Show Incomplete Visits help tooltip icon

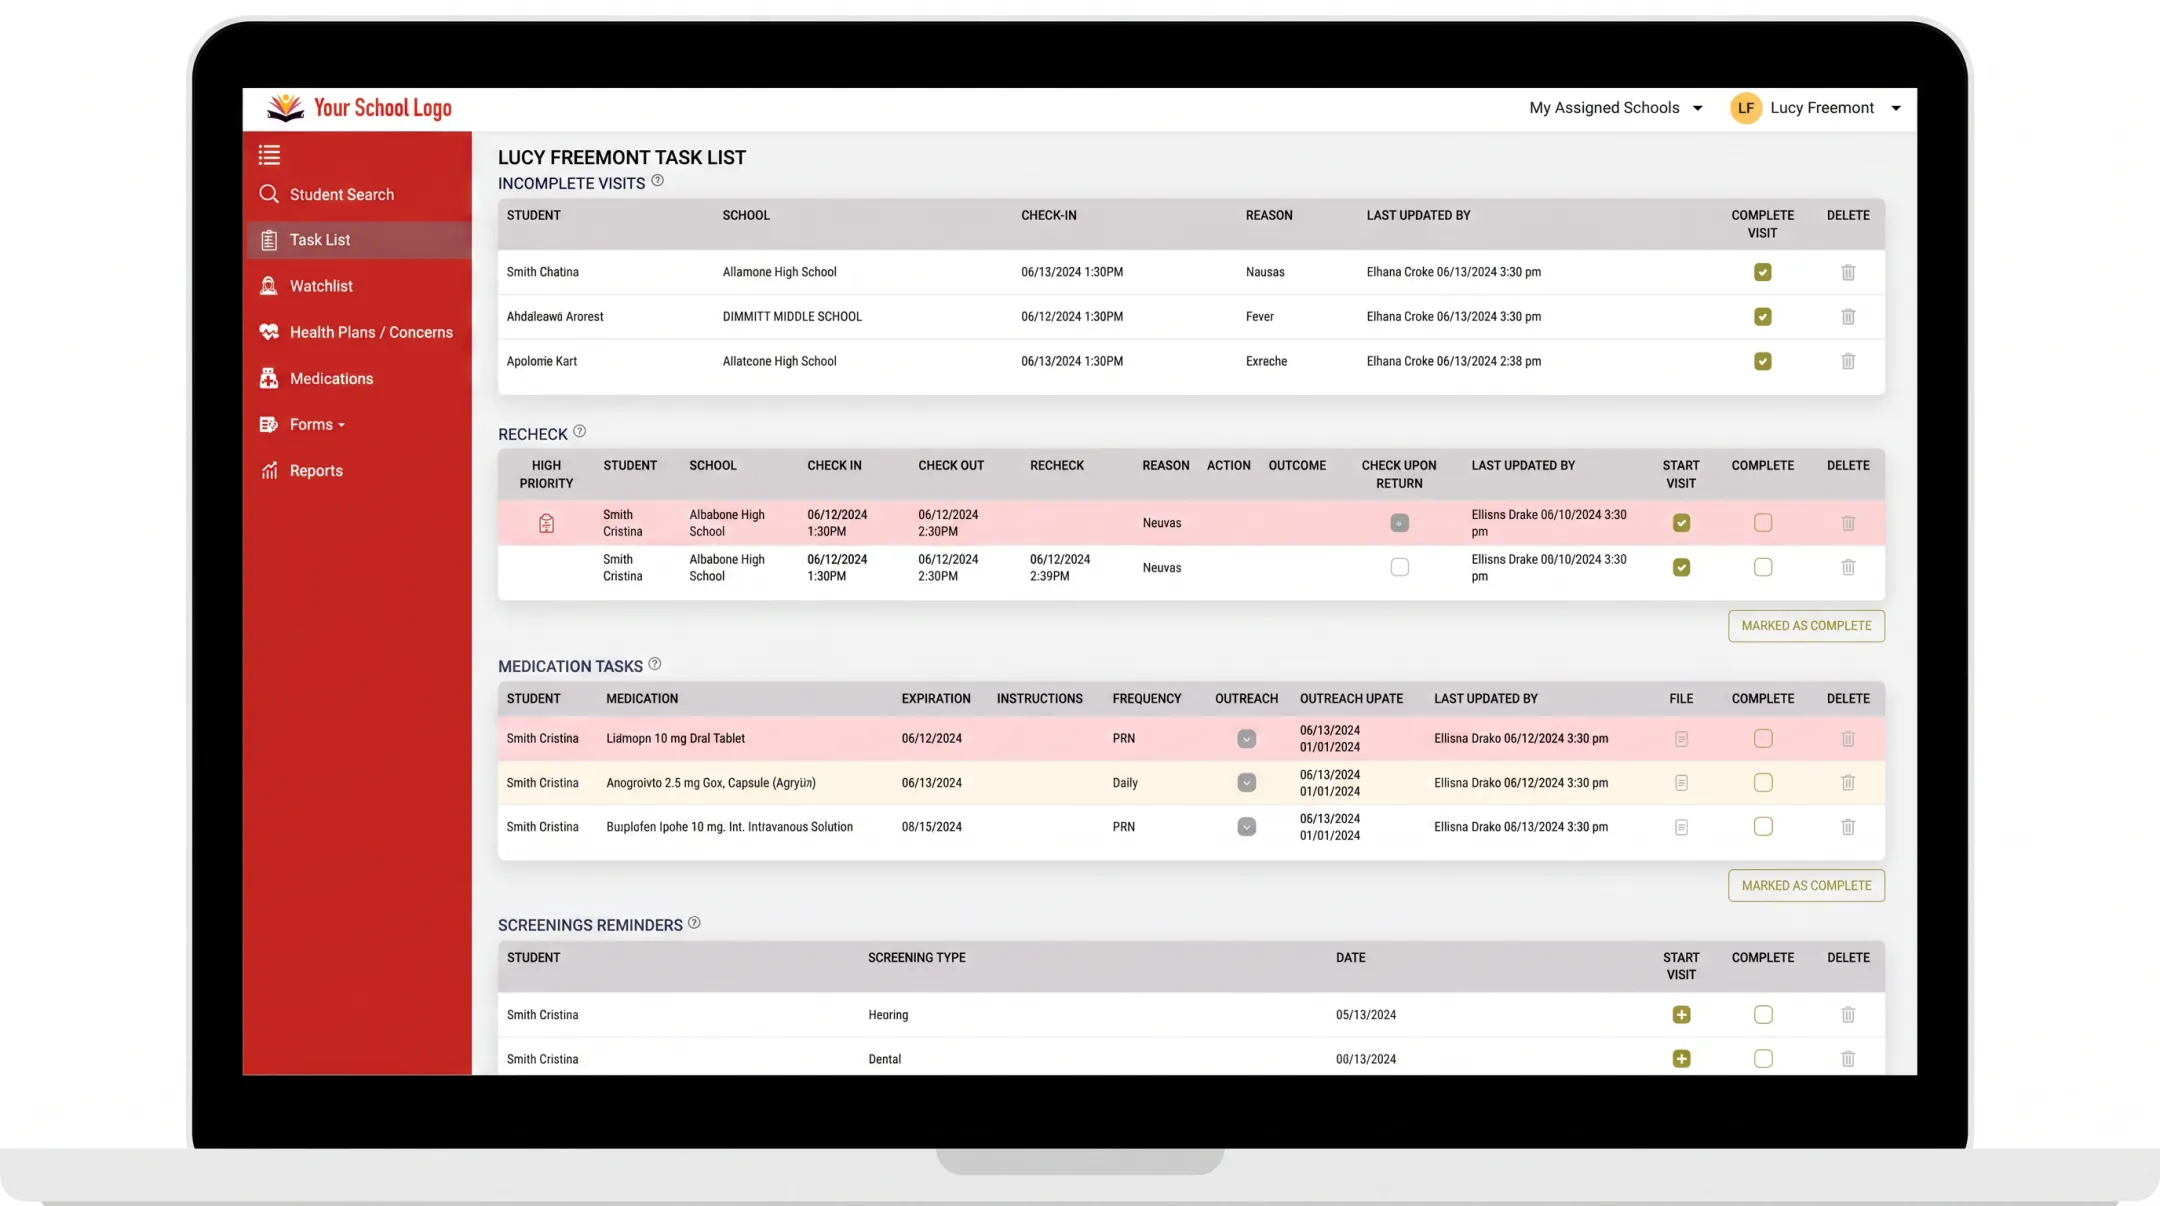pyautogui.click(x=657, y=181)
